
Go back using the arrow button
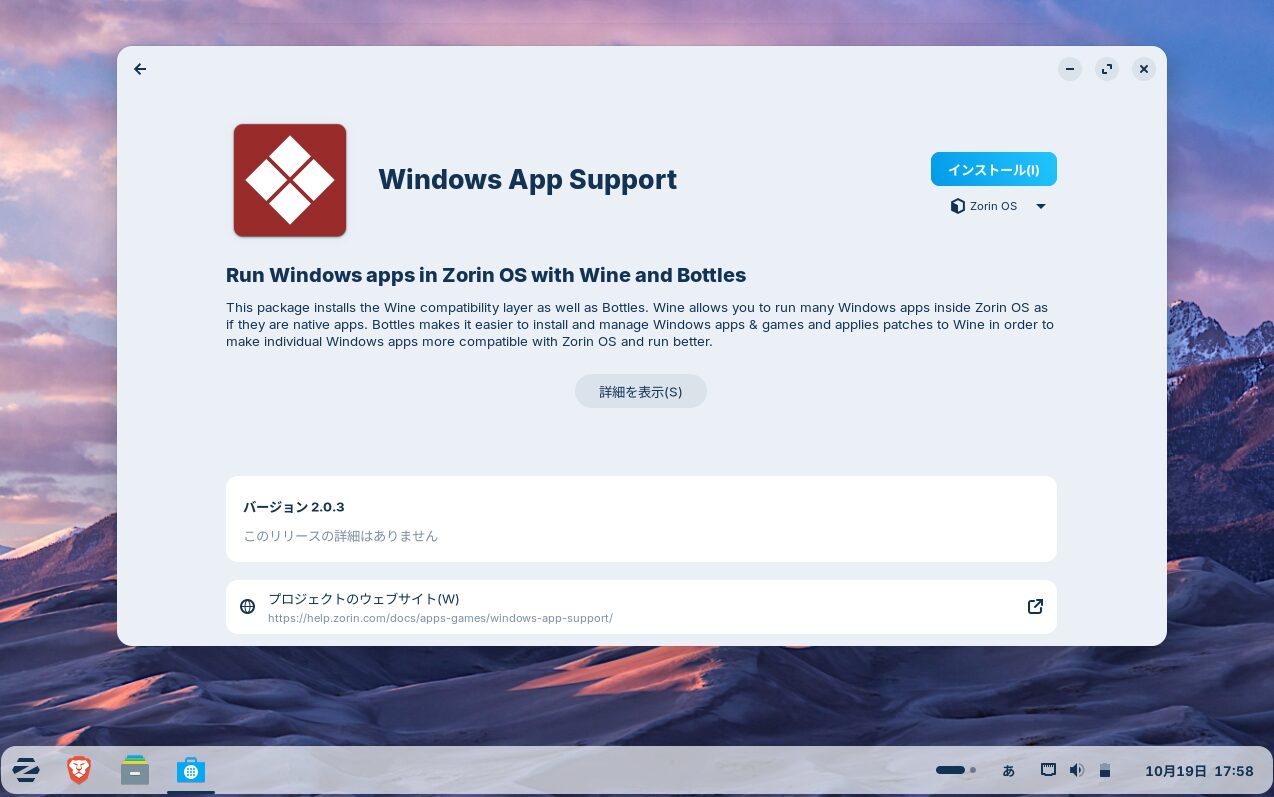[140, 69]
